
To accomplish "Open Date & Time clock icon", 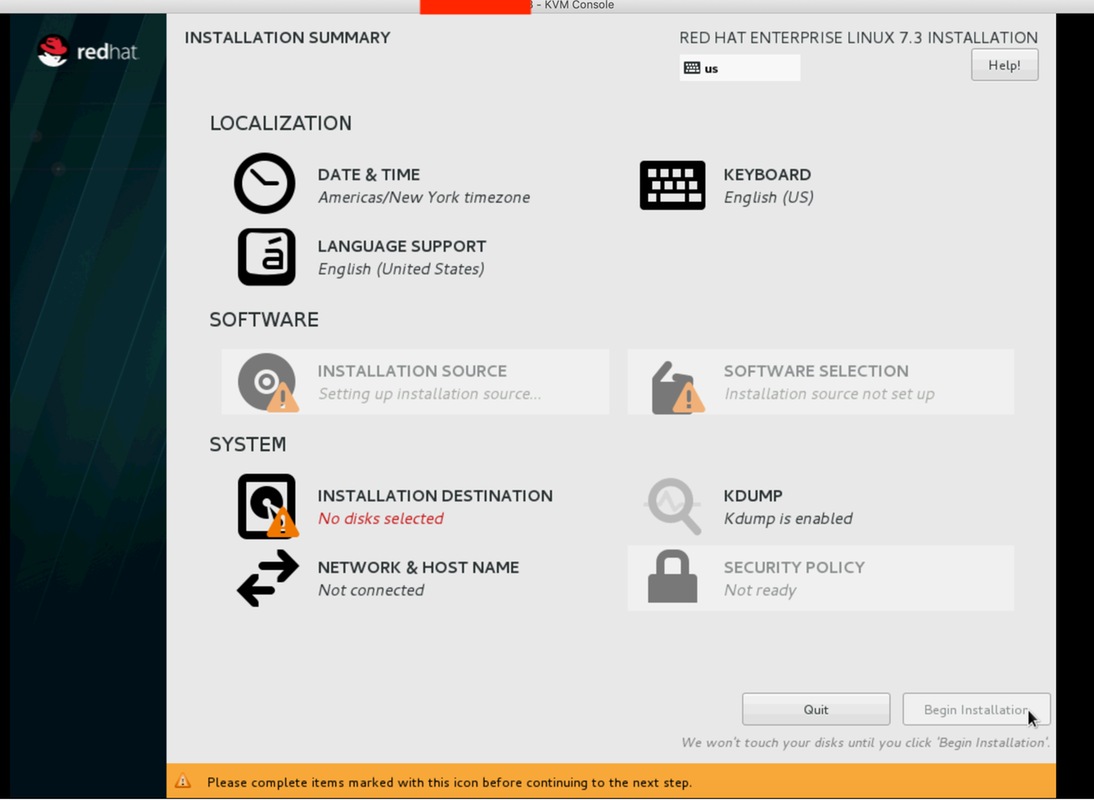I will 264,183.
